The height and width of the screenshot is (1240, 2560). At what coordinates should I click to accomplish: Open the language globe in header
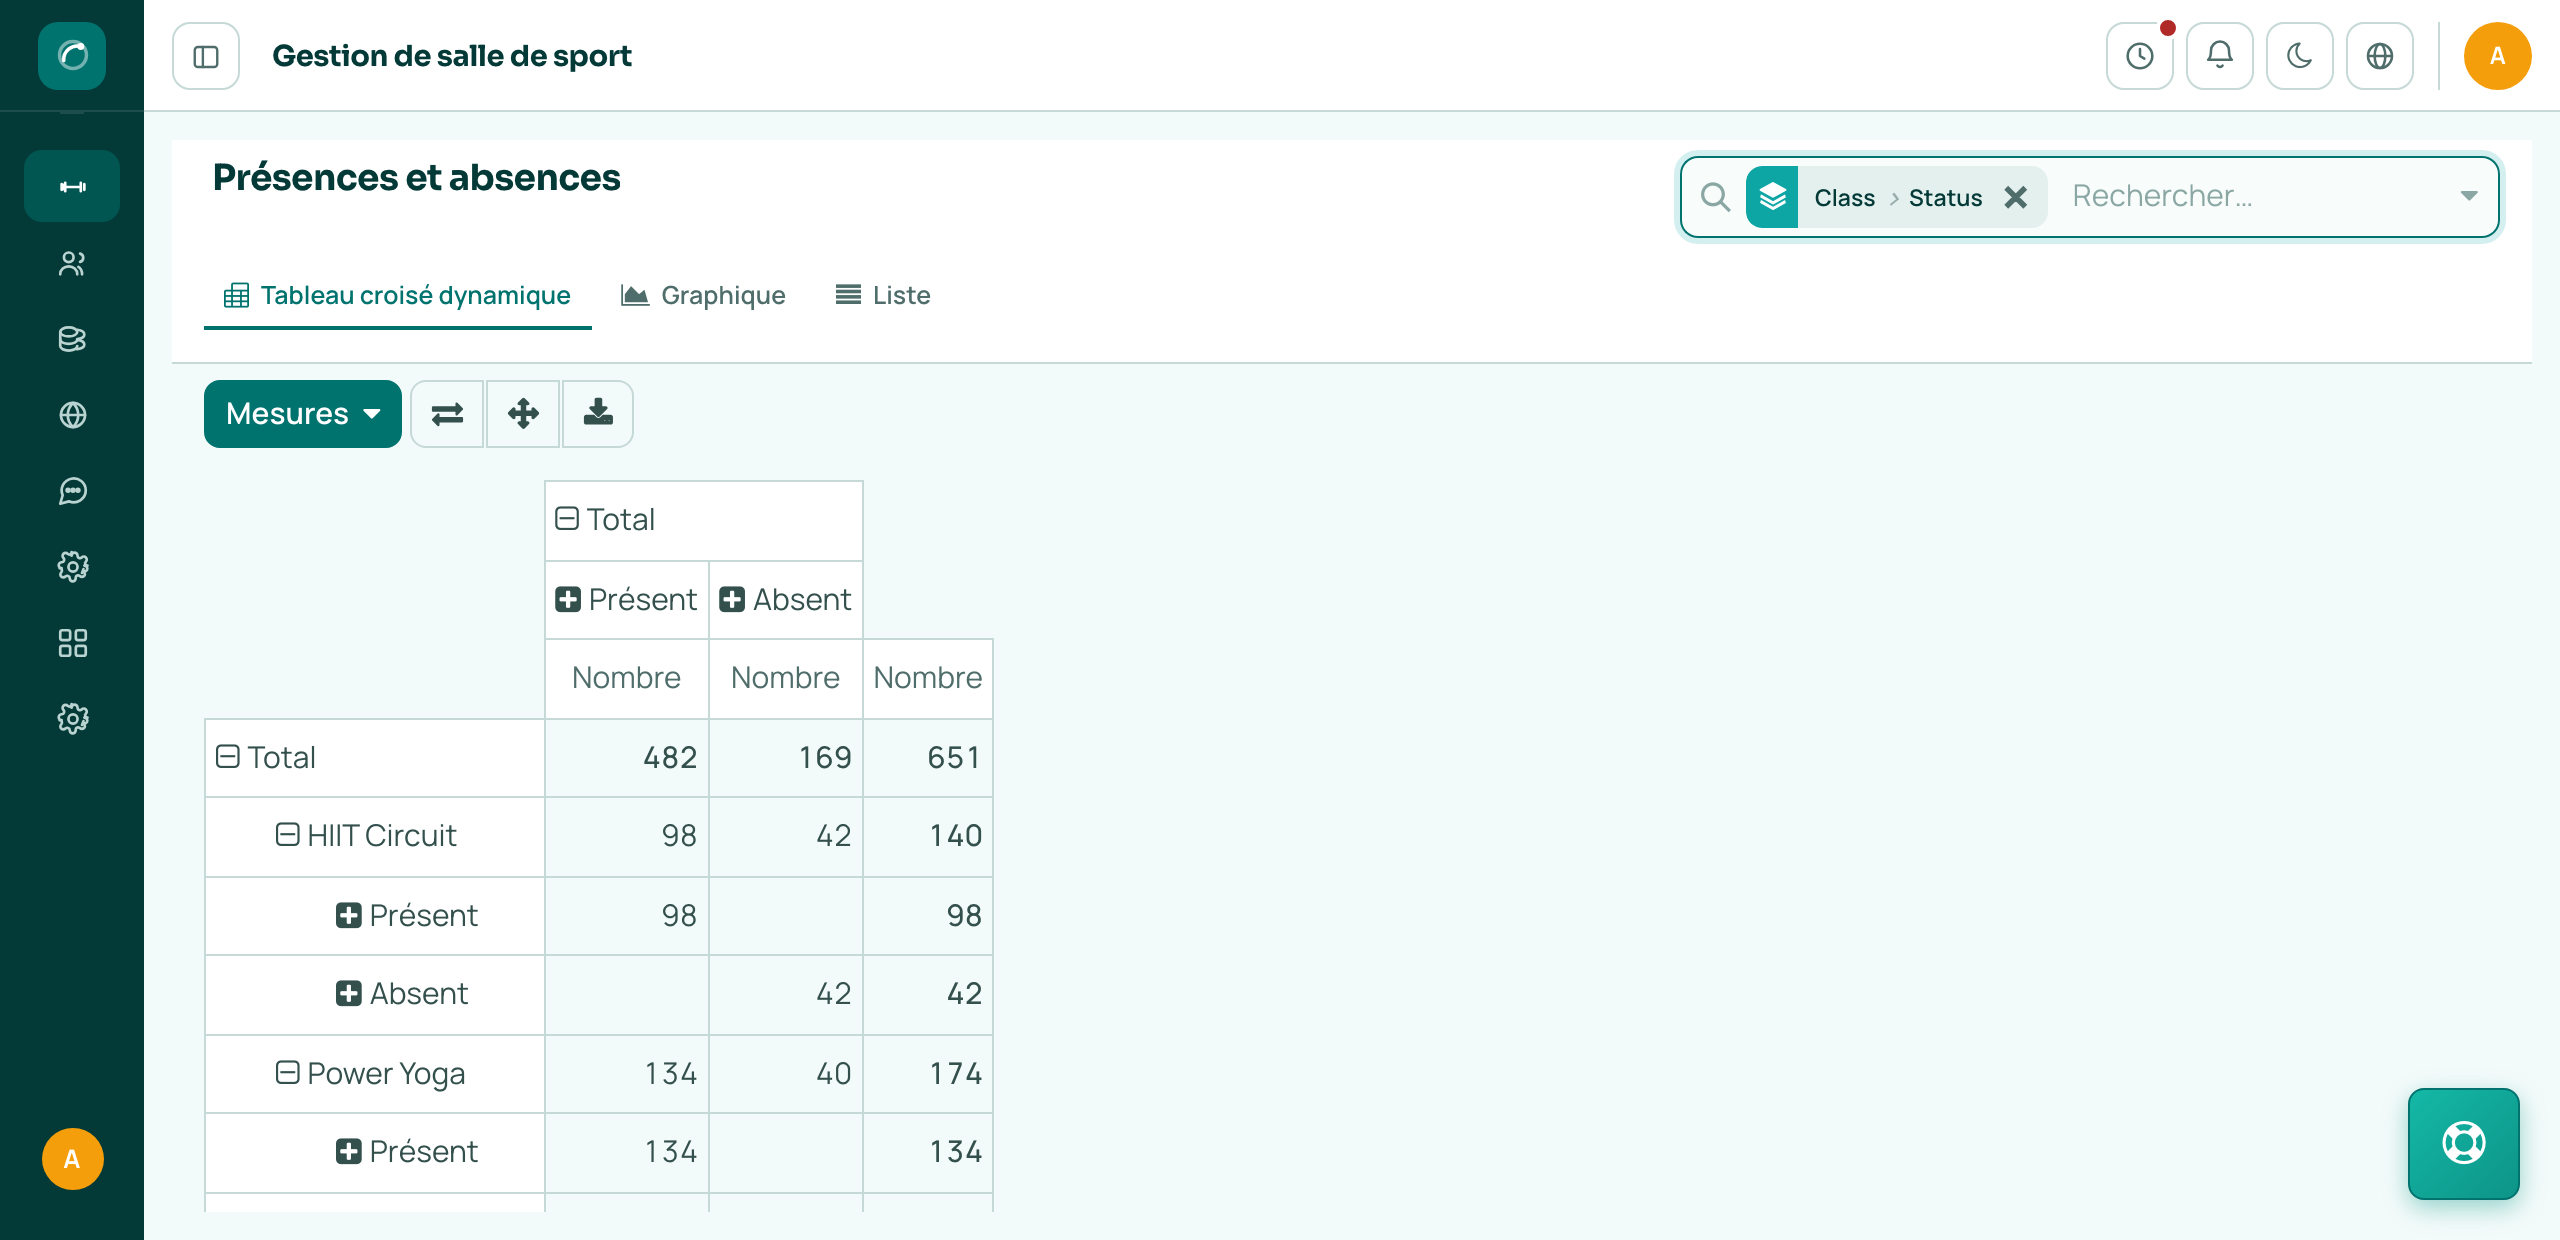(x=2380, y=56)
